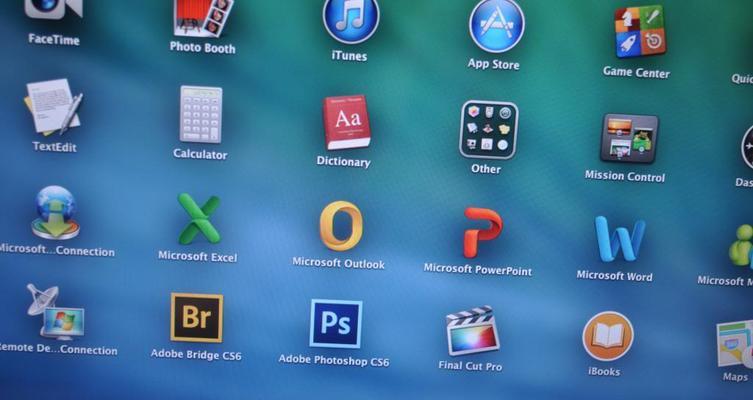Click the "FaceTime" label text
Image resolution: width=753 pixels, height=400 pixels.
tap(54, 39)
